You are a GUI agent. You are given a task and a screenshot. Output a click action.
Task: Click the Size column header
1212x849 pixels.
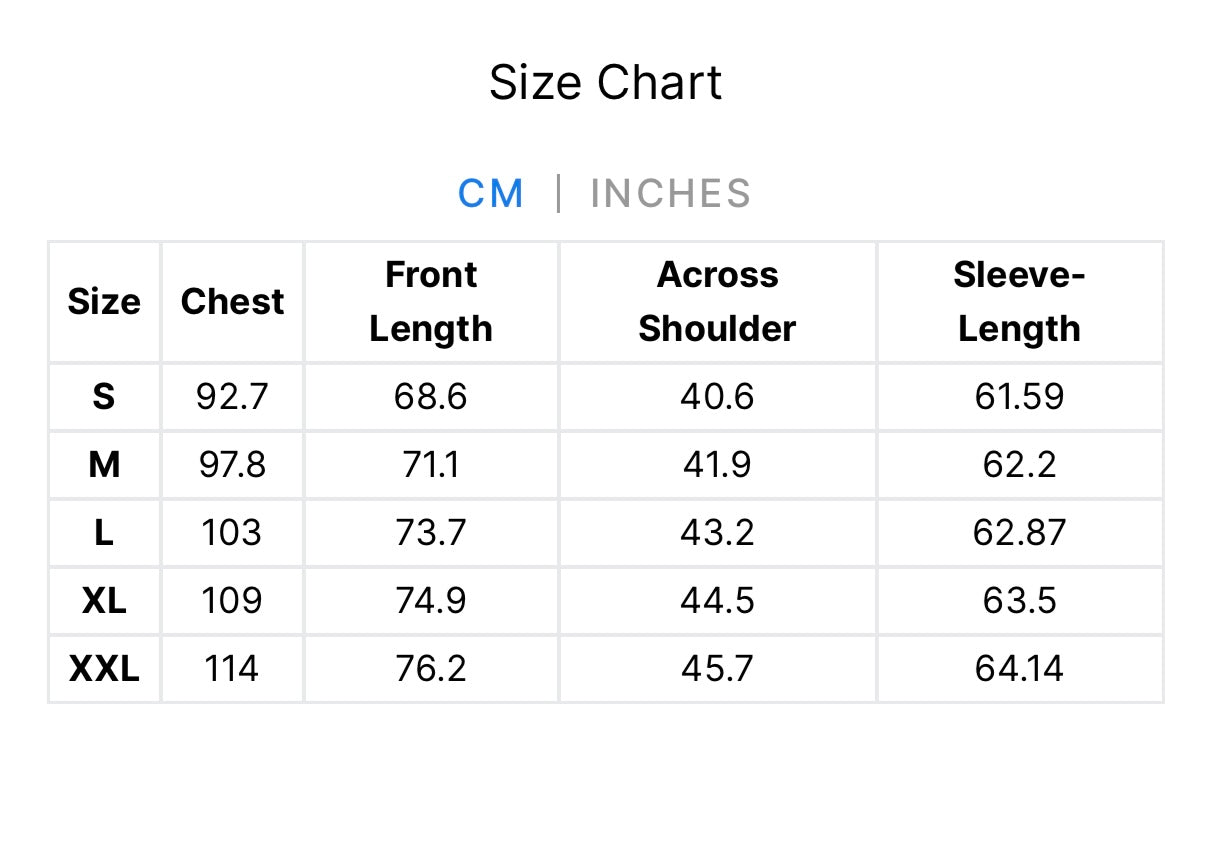click(x=104, y=301)
